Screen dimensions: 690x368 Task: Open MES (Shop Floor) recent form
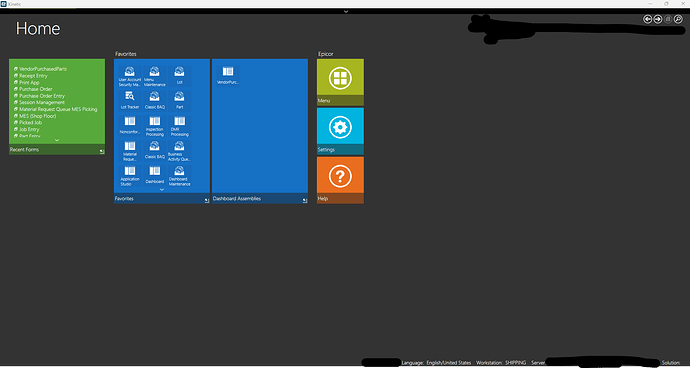coord(35,116)
